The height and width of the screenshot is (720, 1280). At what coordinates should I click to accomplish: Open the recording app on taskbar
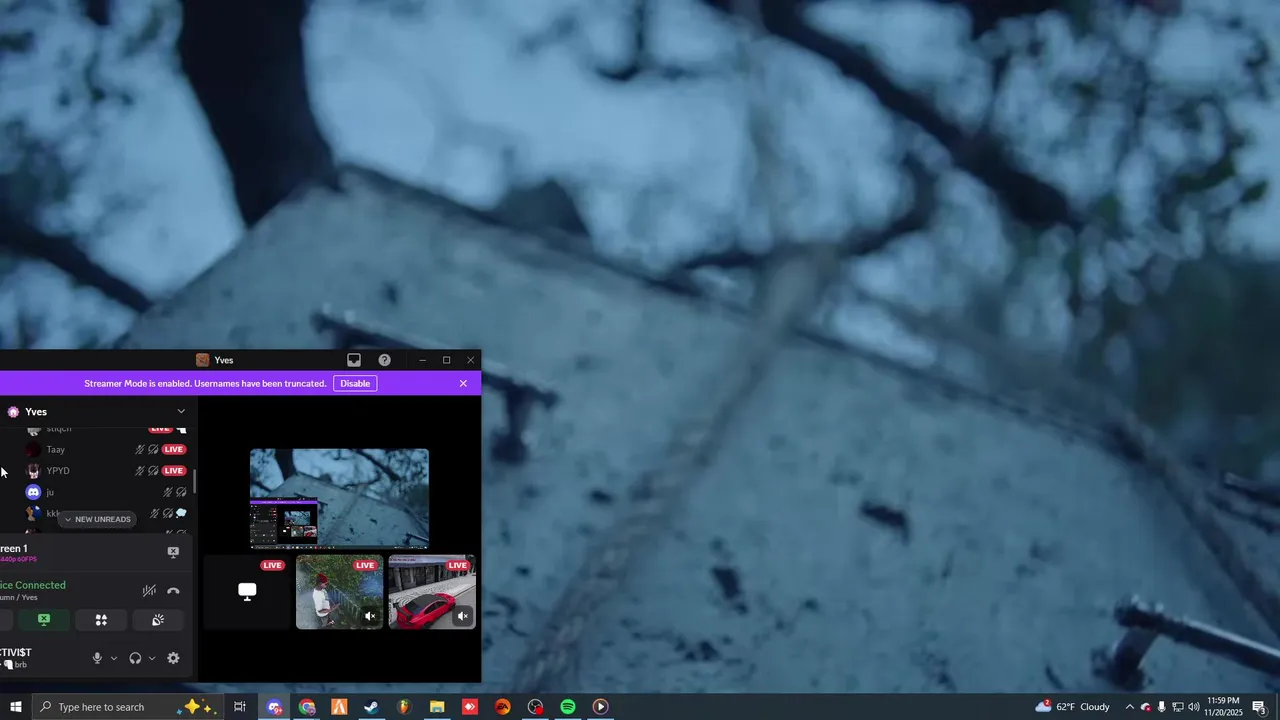[x=535, y=707]
